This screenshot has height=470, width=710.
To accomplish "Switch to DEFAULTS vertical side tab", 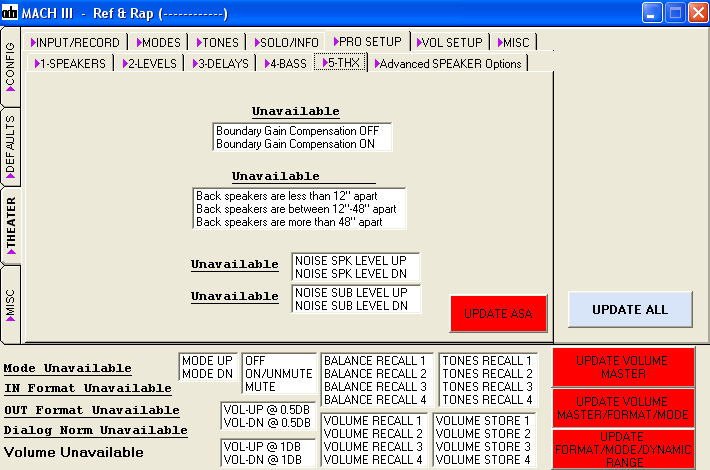I will click(x=11, y=147).
